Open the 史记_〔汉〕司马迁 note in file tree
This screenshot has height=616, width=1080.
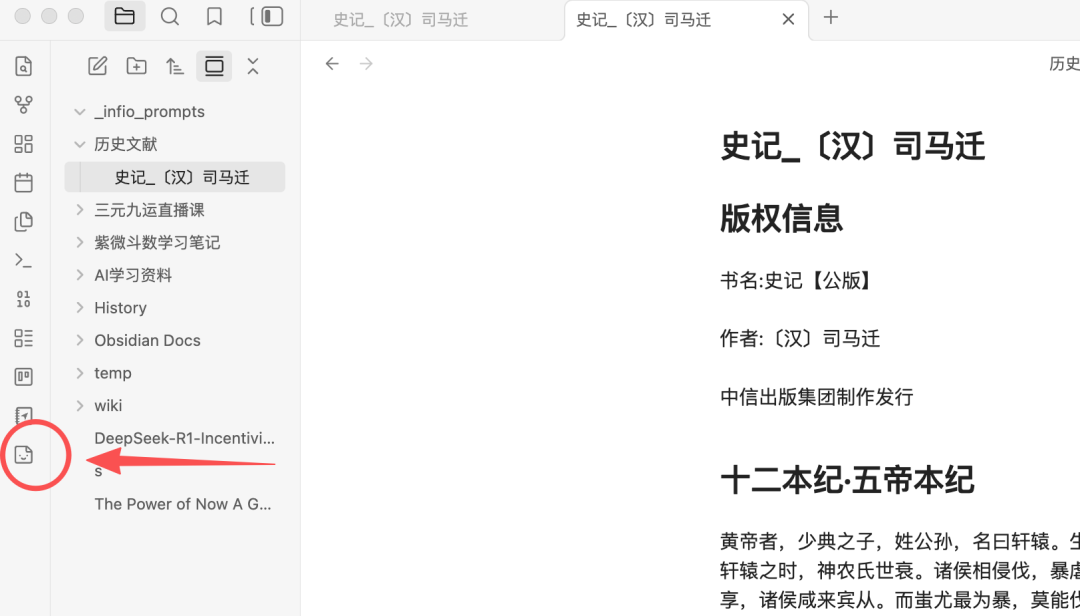point(175,177)
